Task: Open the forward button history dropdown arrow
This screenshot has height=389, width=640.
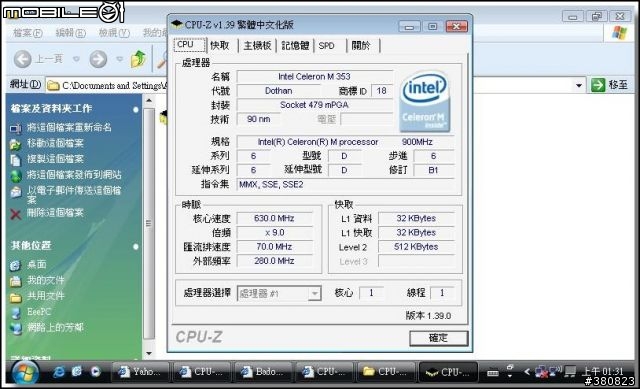Action: pyautogui.click(x=120, y=59)
